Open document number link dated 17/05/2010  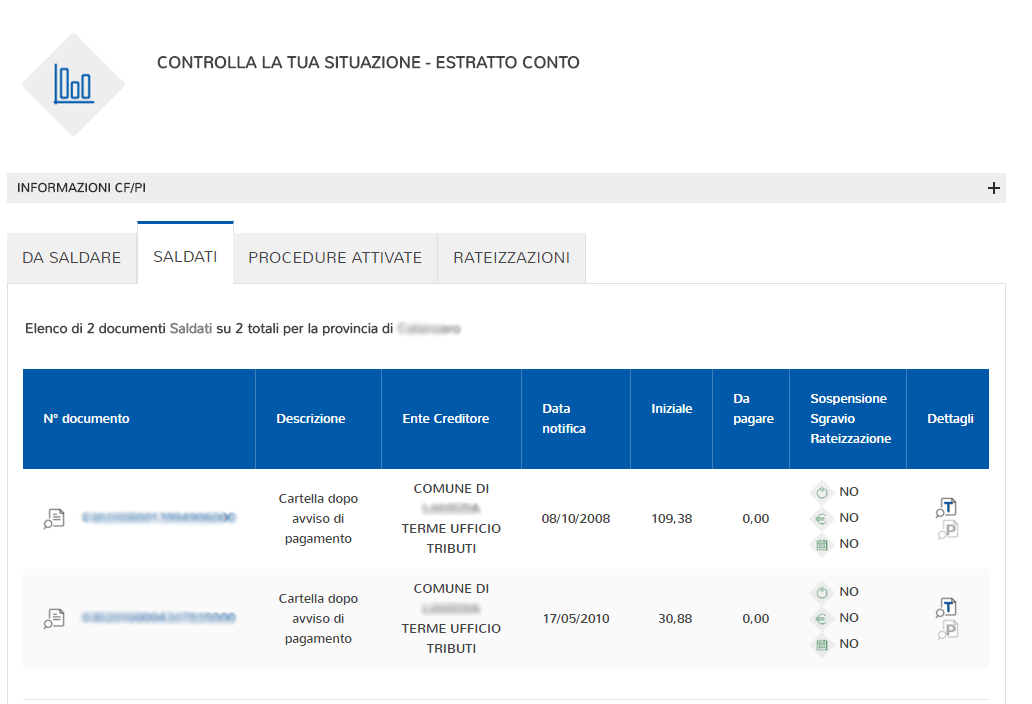(x=159, y=618)
